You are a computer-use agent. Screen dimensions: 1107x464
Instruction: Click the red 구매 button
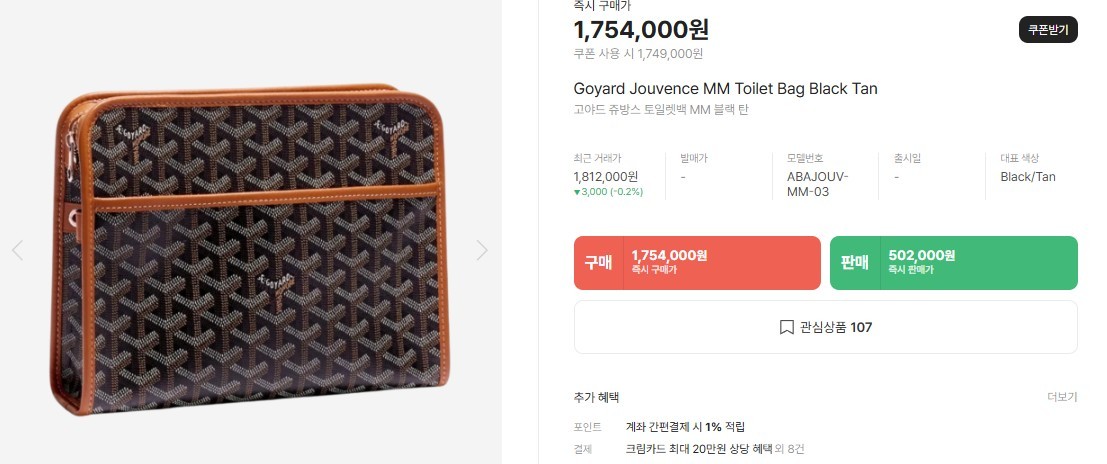click(x=697, y=263)
